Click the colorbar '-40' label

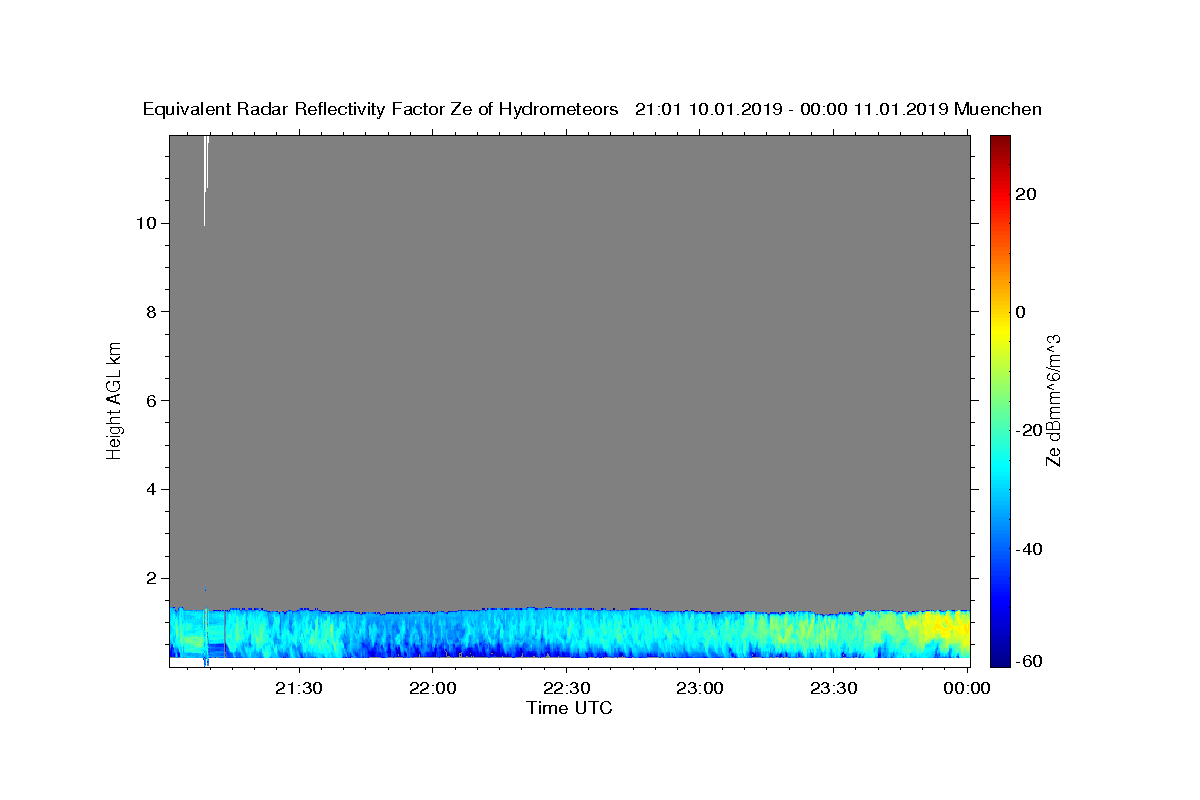pyautogui.click(x=1030, y=549)
